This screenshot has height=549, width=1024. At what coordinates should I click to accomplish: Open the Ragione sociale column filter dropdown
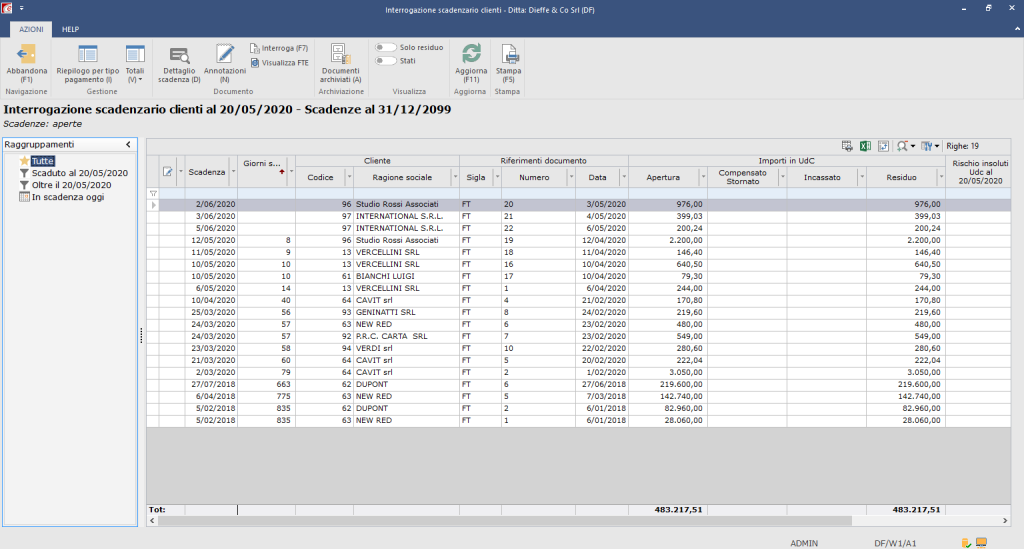[x=455, y=178]
